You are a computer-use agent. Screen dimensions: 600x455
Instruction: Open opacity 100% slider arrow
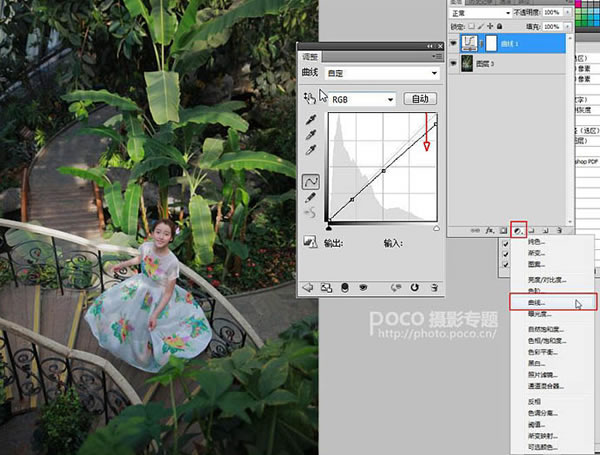pos(567,13)
